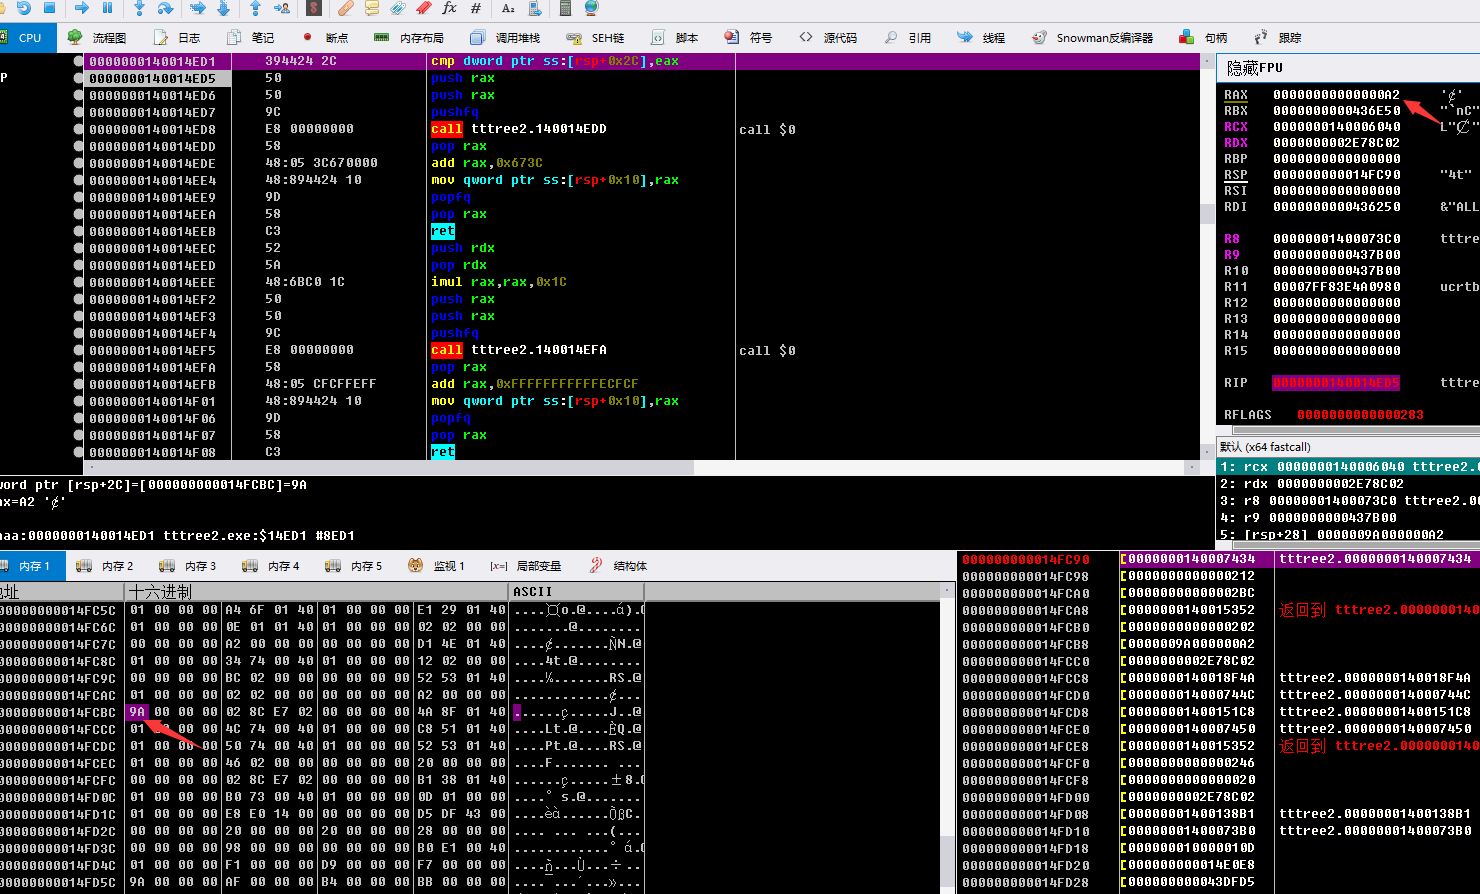Toggle breakpoint bullet at address 0000000140014EDE
This screenshot has height=894, width=1480.
[79, 163]
